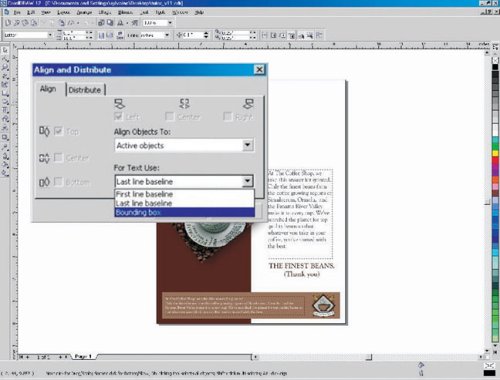This screenshot has height=380, width=500.
Task: Set page to Portrait orientation
Action: [x=101, y=35]
